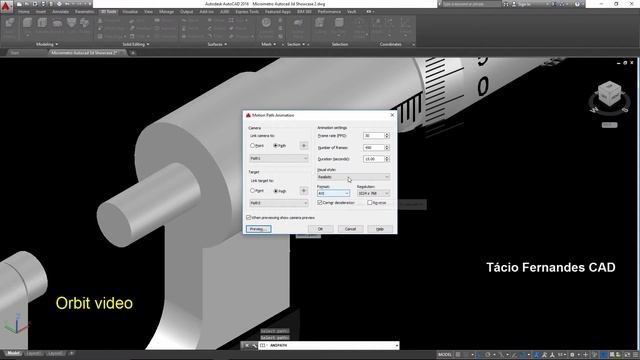Click the target pick-path plus button
Viewport: 640px width, 360px height.
pyautogui.click(x=304, y=191)
